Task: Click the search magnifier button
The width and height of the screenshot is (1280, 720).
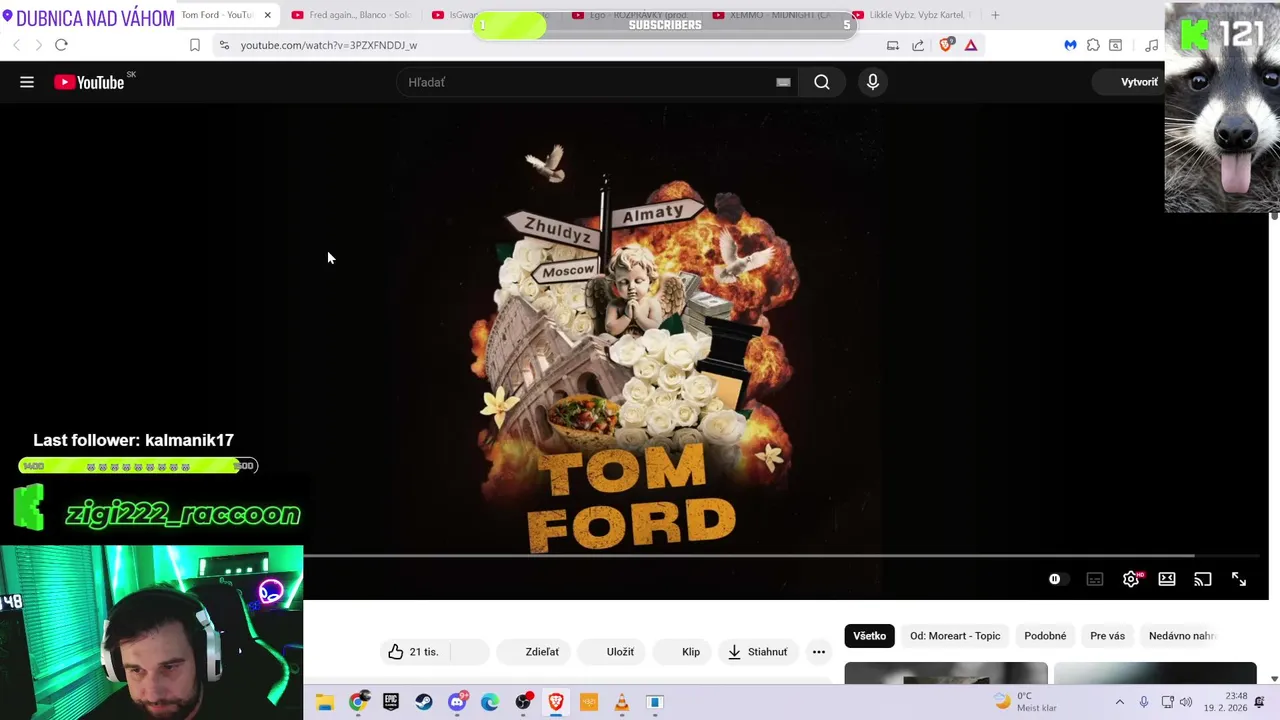Action: (822, 82)
